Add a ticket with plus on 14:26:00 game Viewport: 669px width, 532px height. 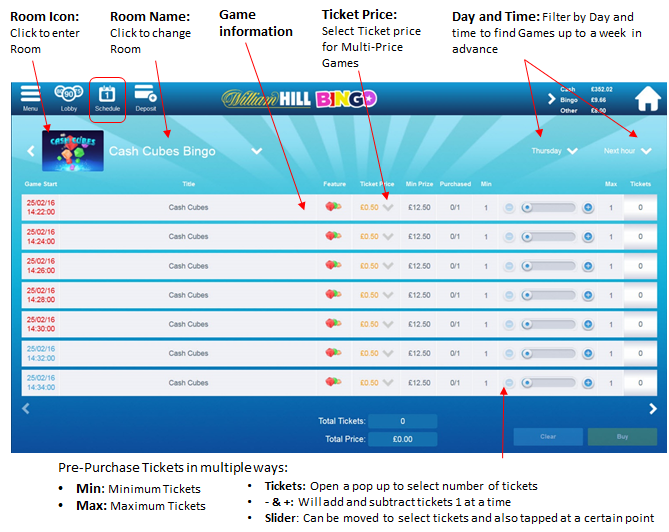pyautogui.click(x=588, y=266)
